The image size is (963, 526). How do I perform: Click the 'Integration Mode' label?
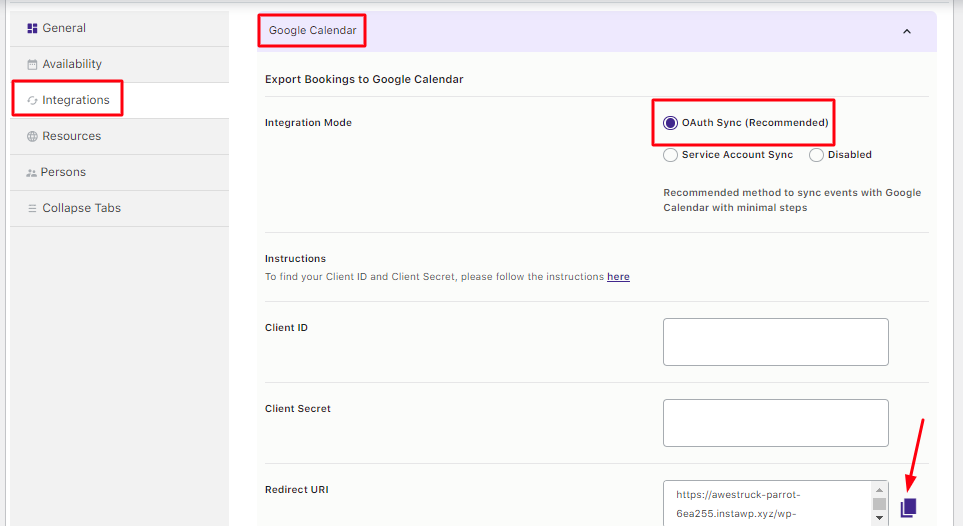click(x=308, y=123)
